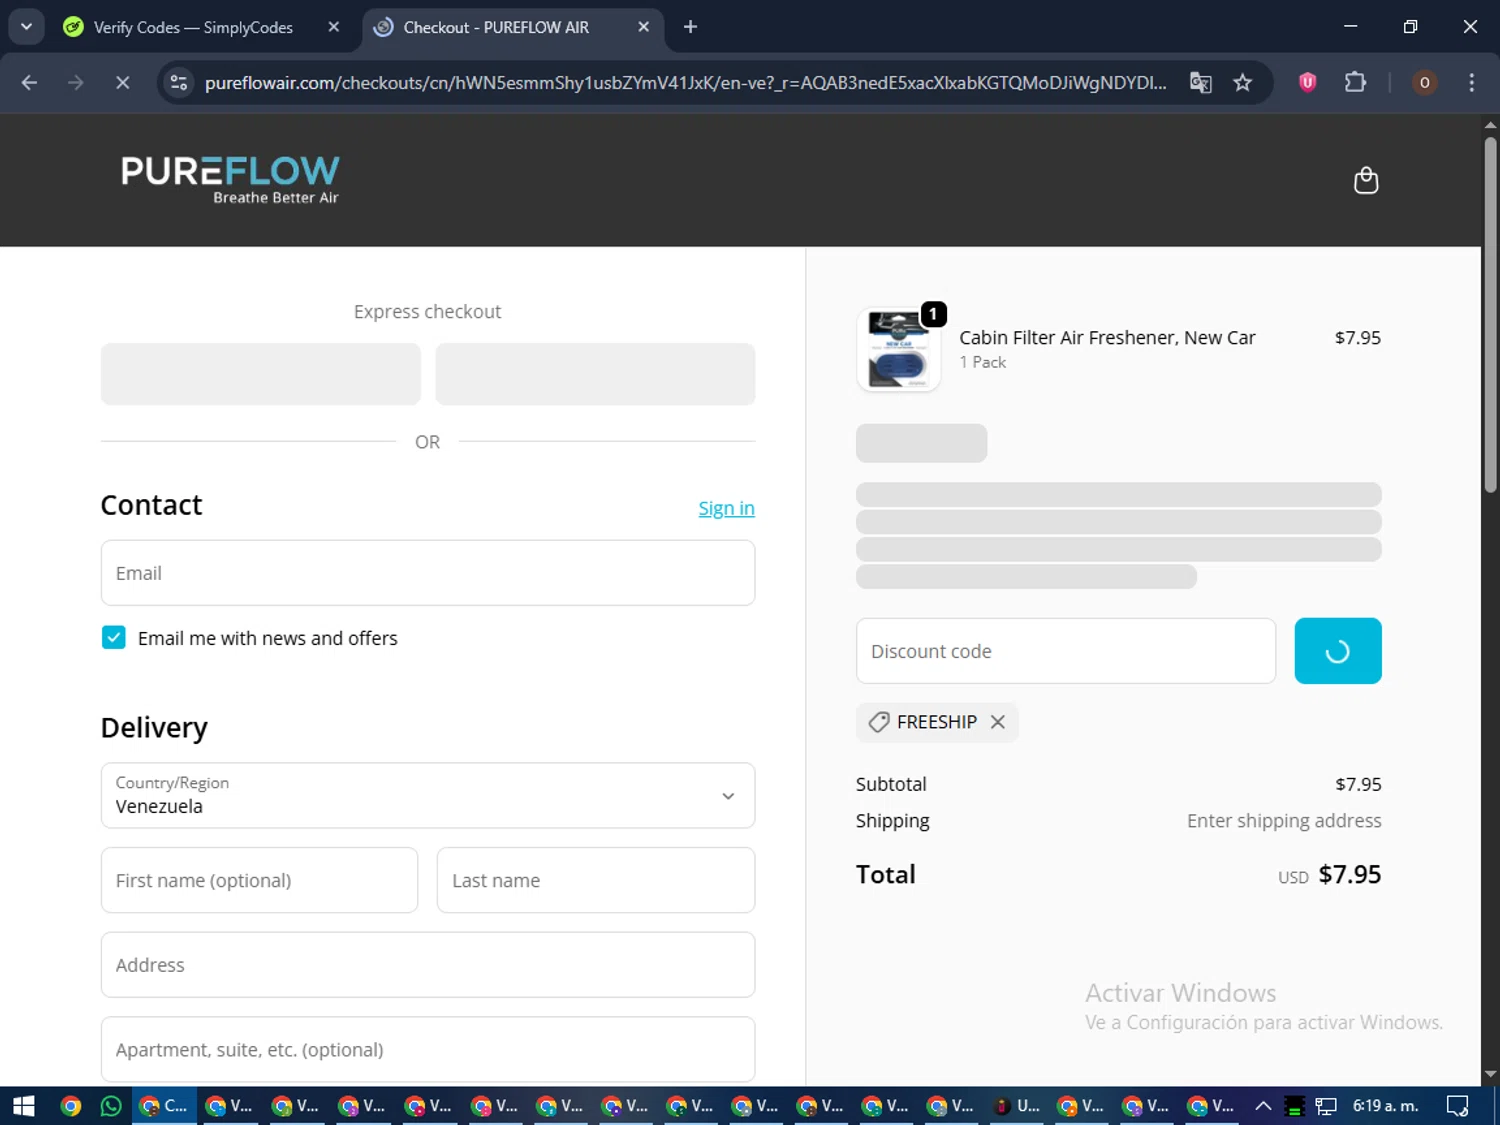Image resolution: width=1500 pixels, height=1125 pixels.
Task: Open Windows Start menu
Action: [x=23, y=1105]
